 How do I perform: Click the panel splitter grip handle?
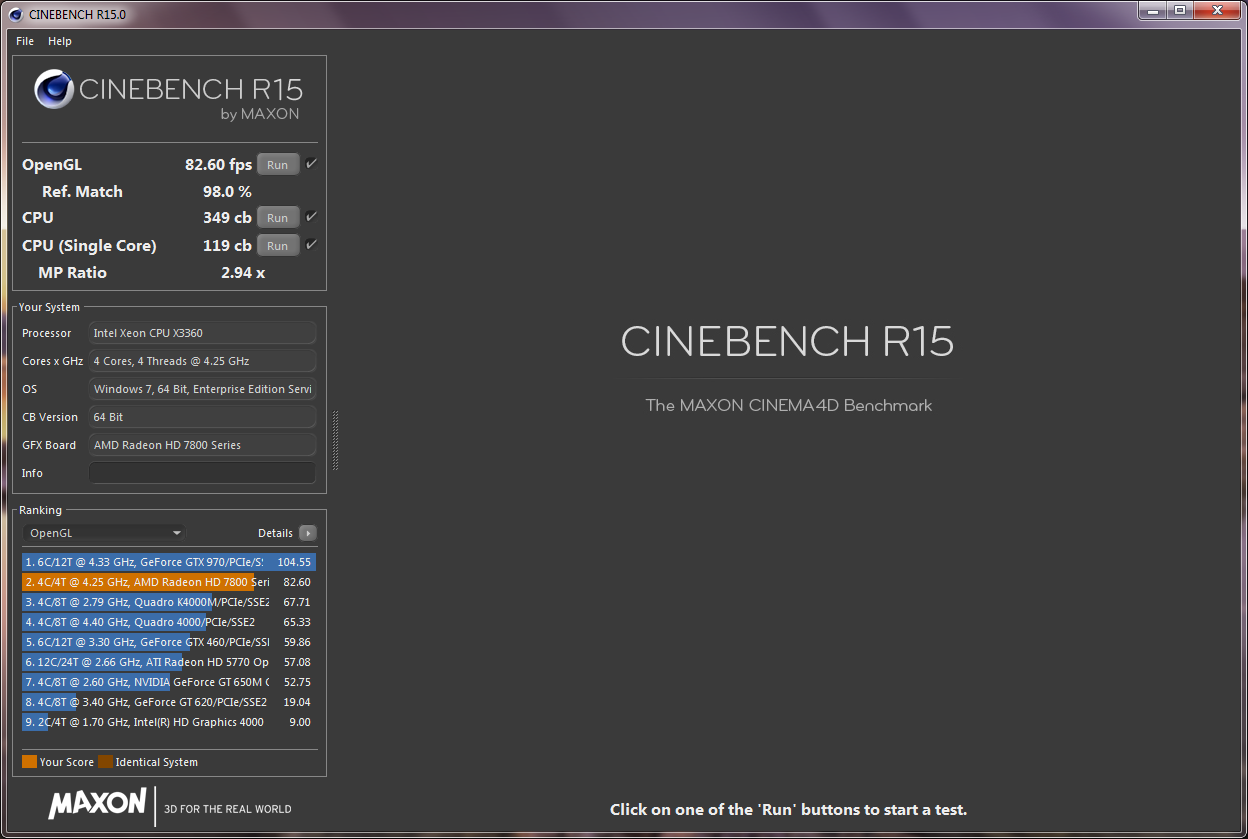click(336, 440)
